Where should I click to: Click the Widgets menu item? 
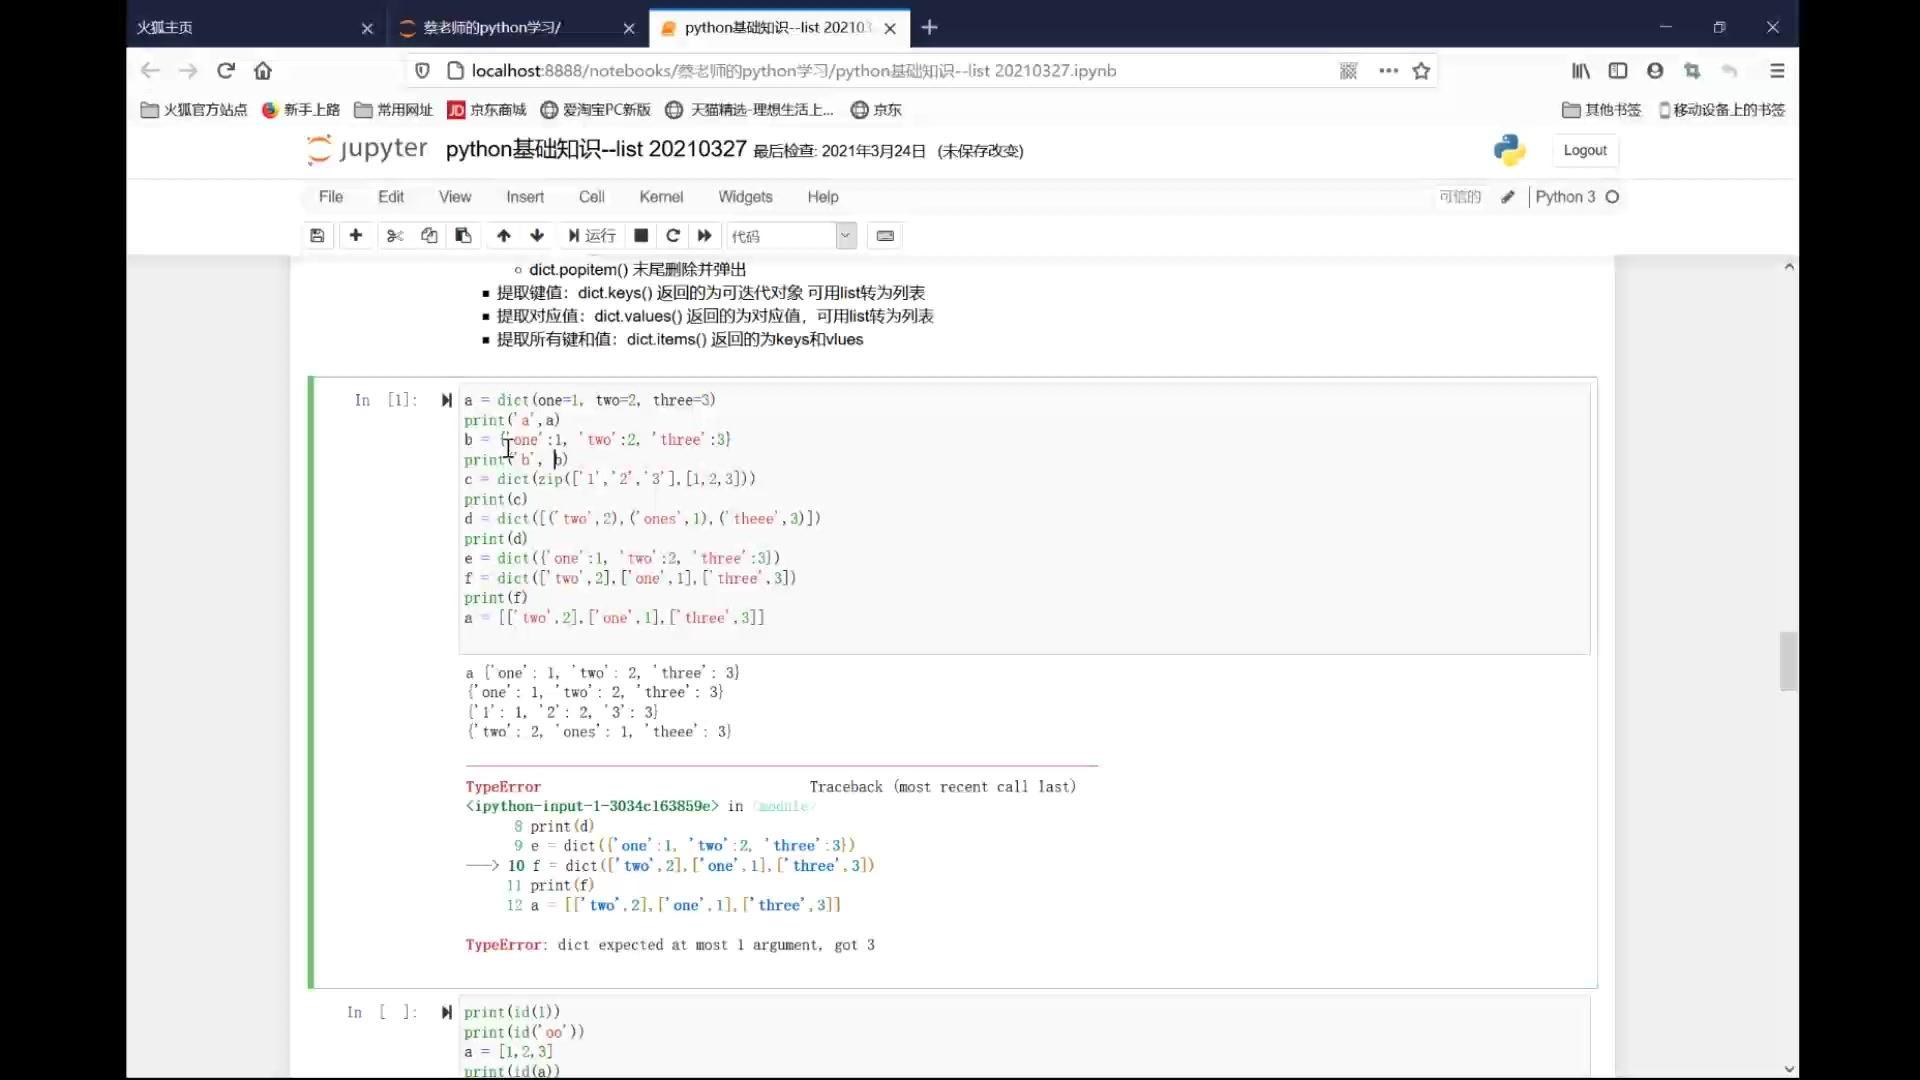[x=745, y=196]
